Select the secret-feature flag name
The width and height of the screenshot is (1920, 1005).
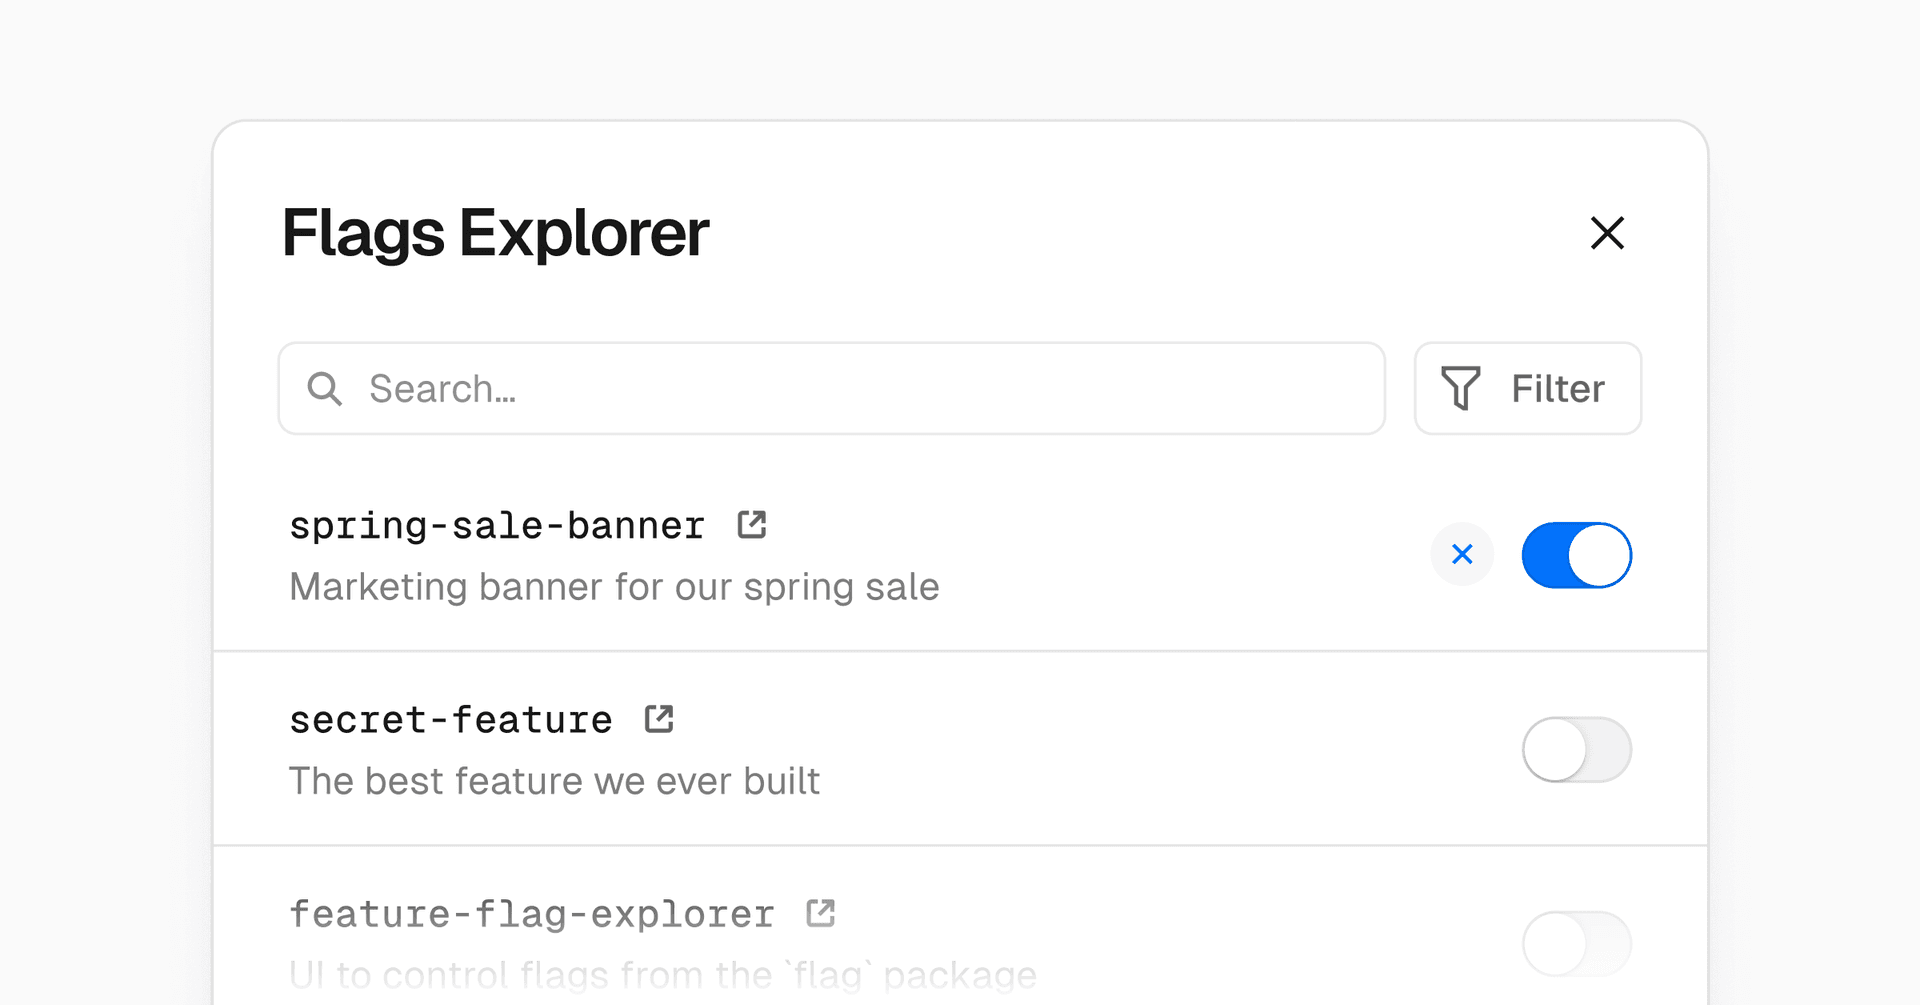[x=451, y=720]
